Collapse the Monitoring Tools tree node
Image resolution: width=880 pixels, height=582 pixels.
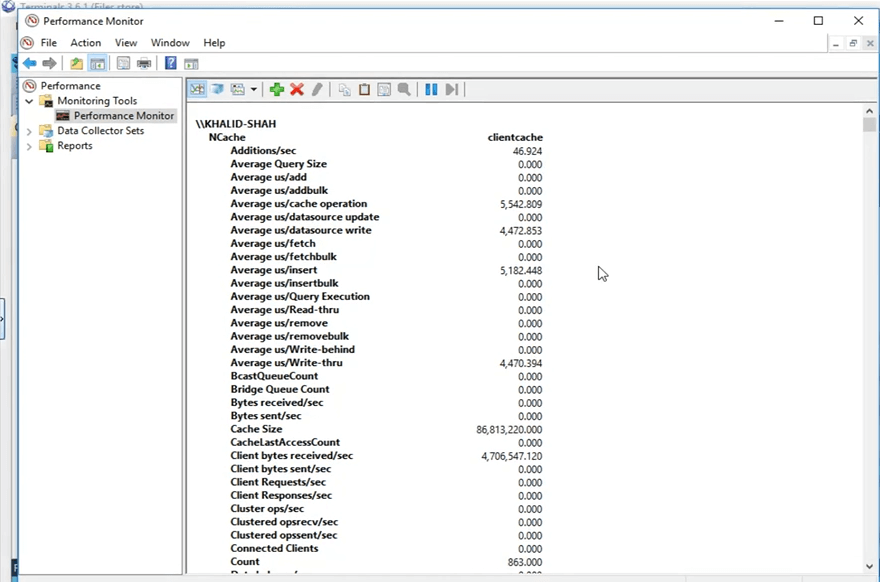[29, 101]
